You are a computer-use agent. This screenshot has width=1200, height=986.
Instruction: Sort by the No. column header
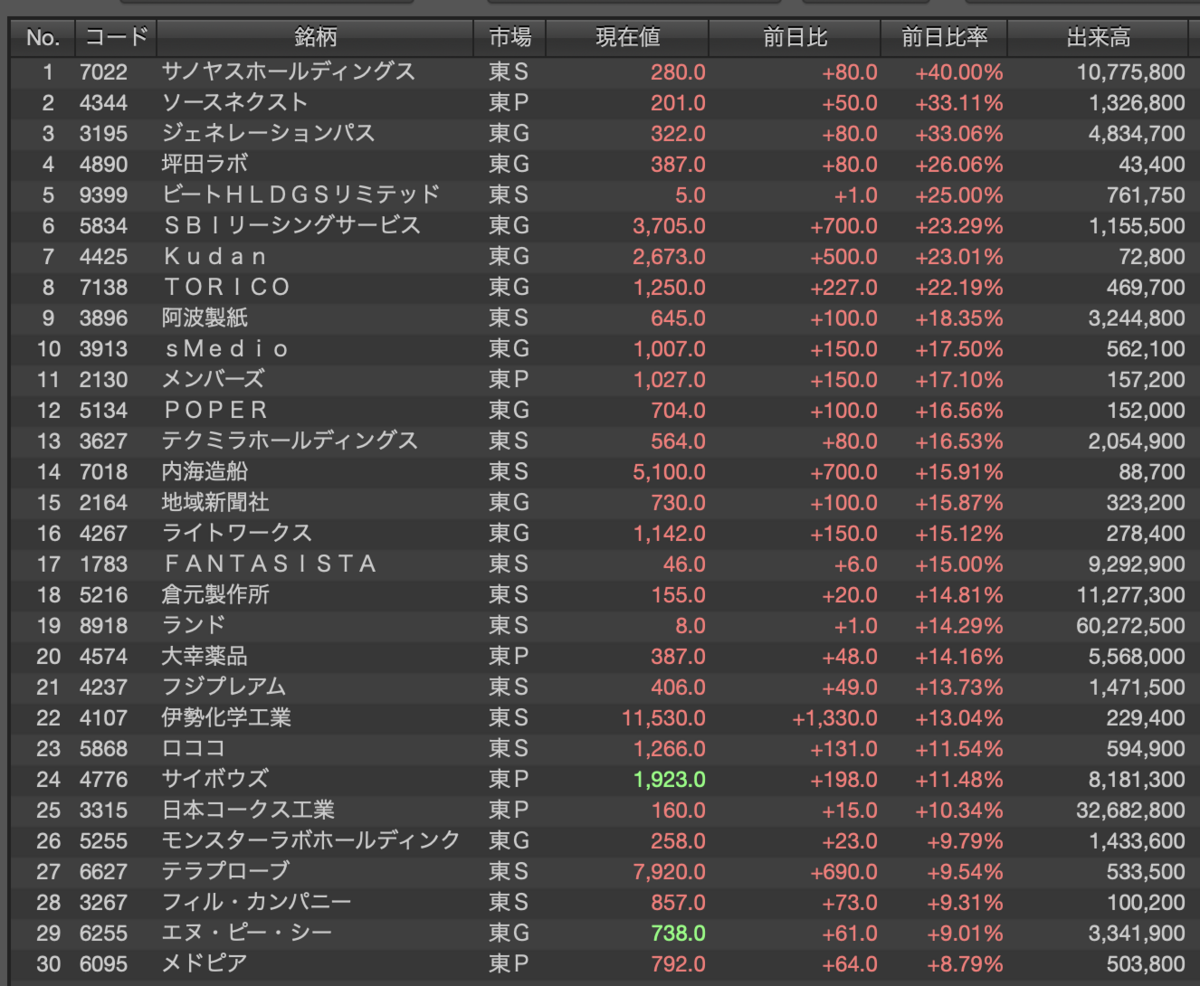click(43, 38)
